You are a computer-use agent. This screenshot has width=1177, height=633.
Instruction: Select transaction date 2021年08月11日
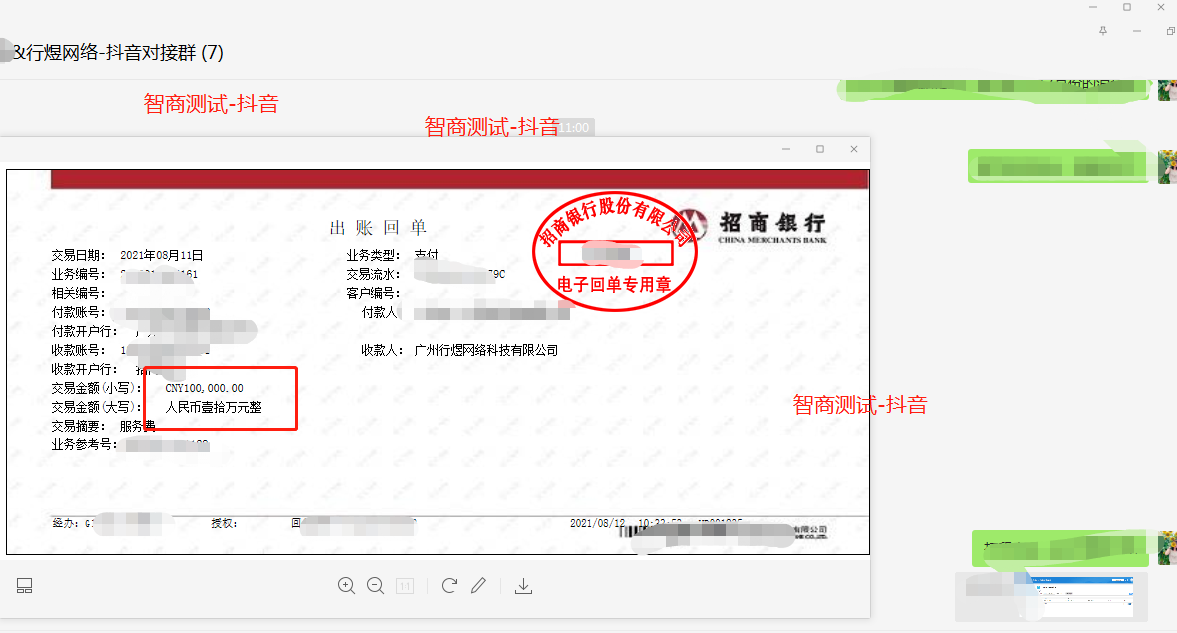(161, 255)
